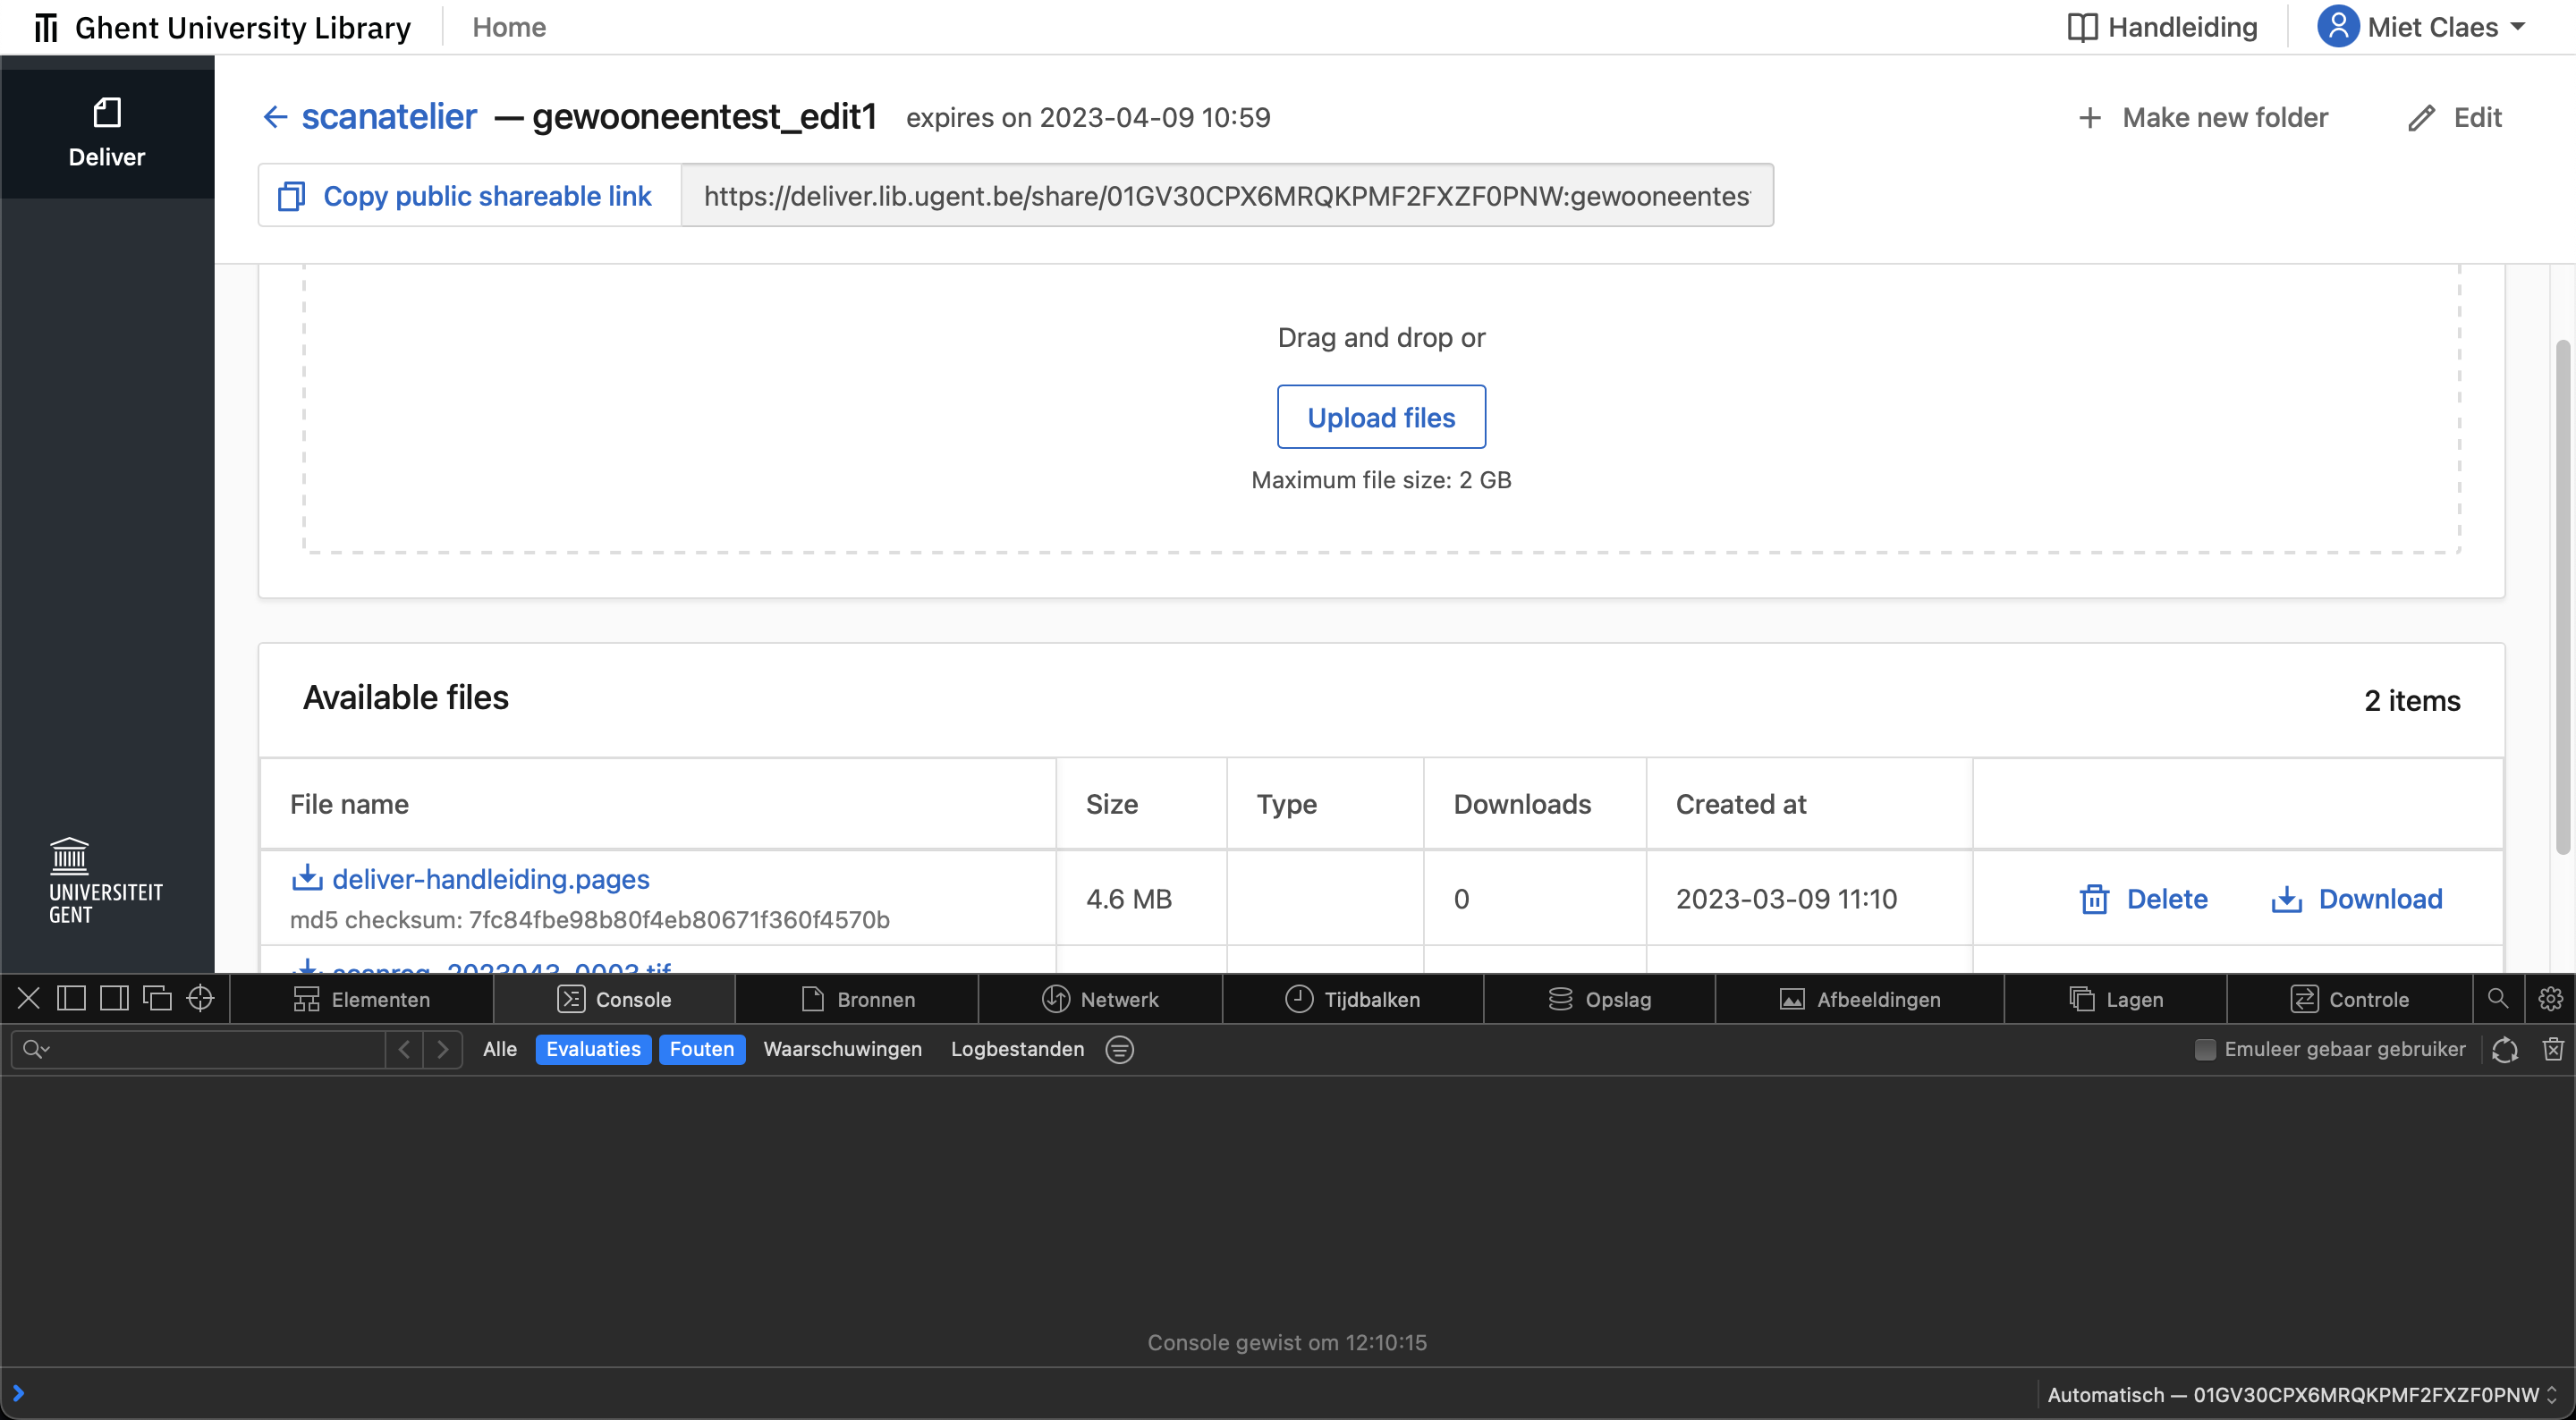This screenshot has width=2576, height=1420.
Task: Copy the public shareable link
Action: click(465, 195)
